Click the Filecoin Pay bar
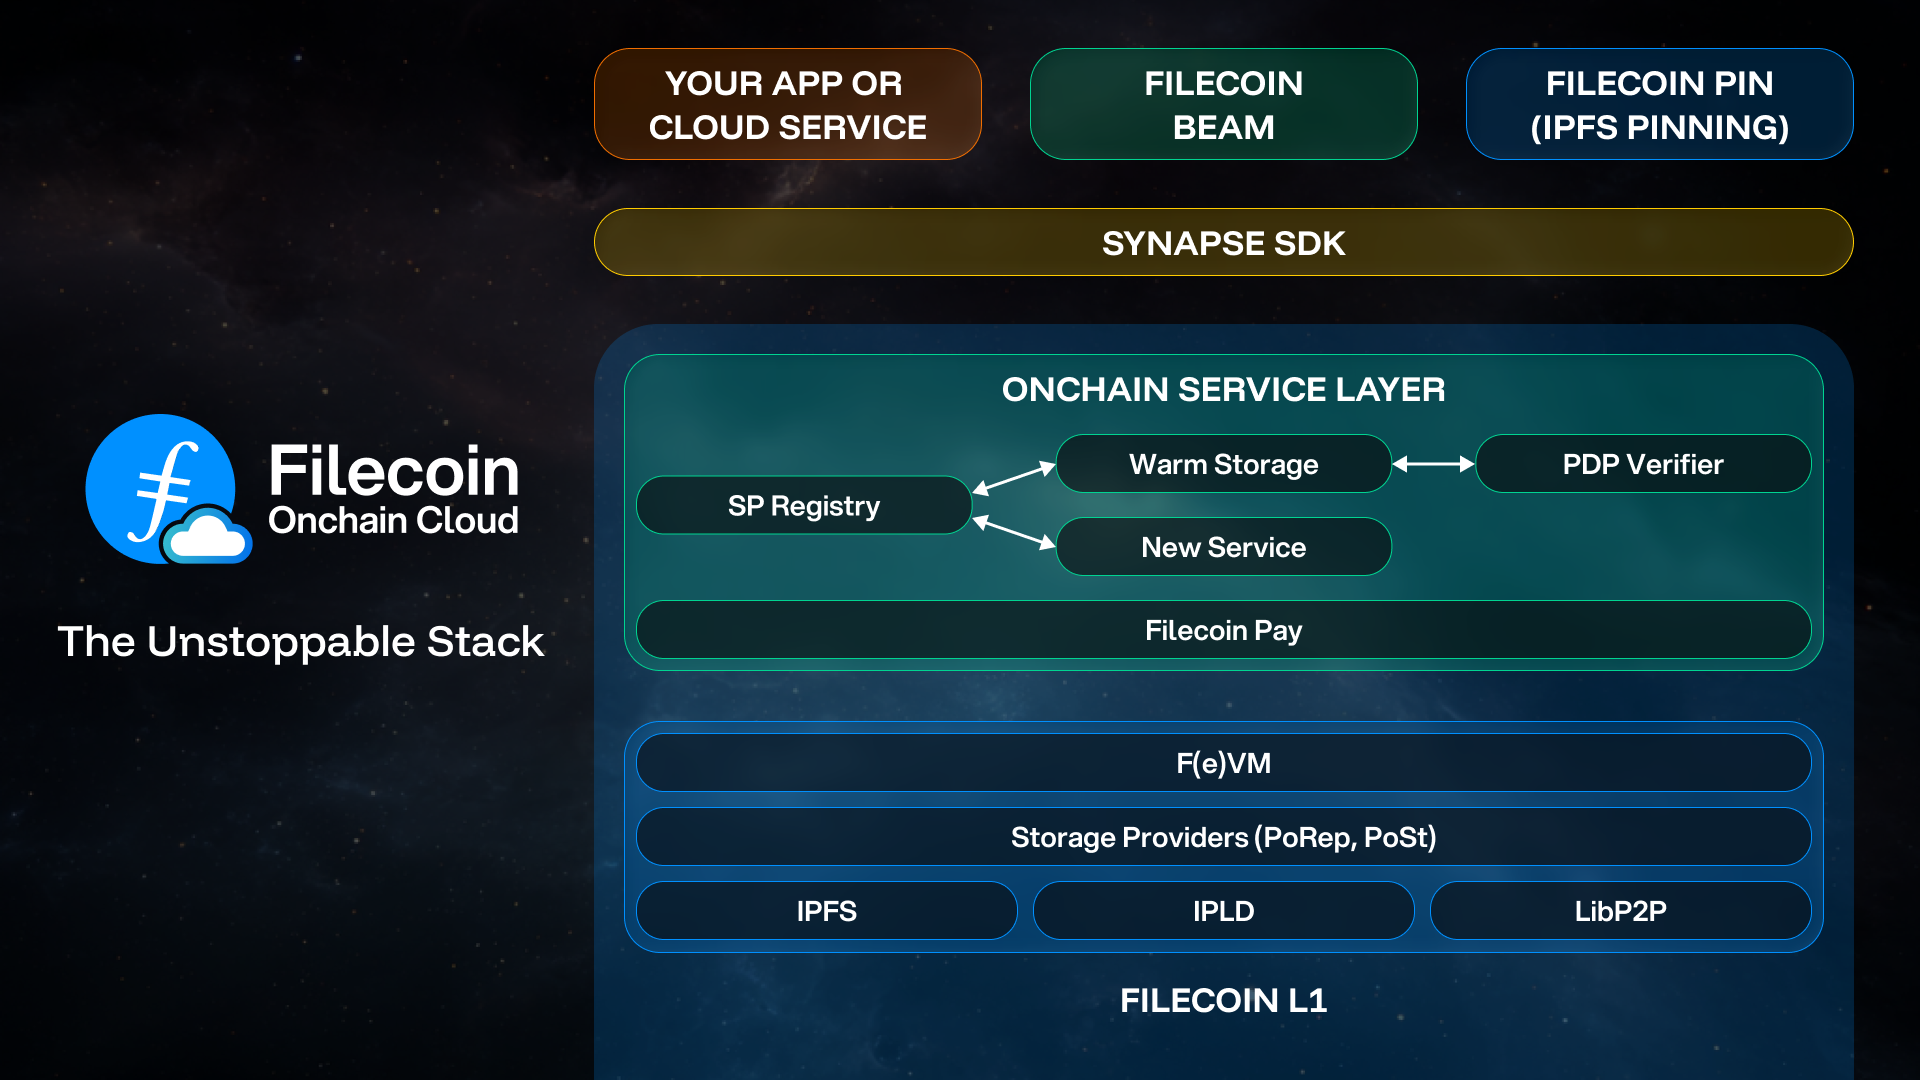Viewport: 1920px width, 1080px height. click(1223, 630)
